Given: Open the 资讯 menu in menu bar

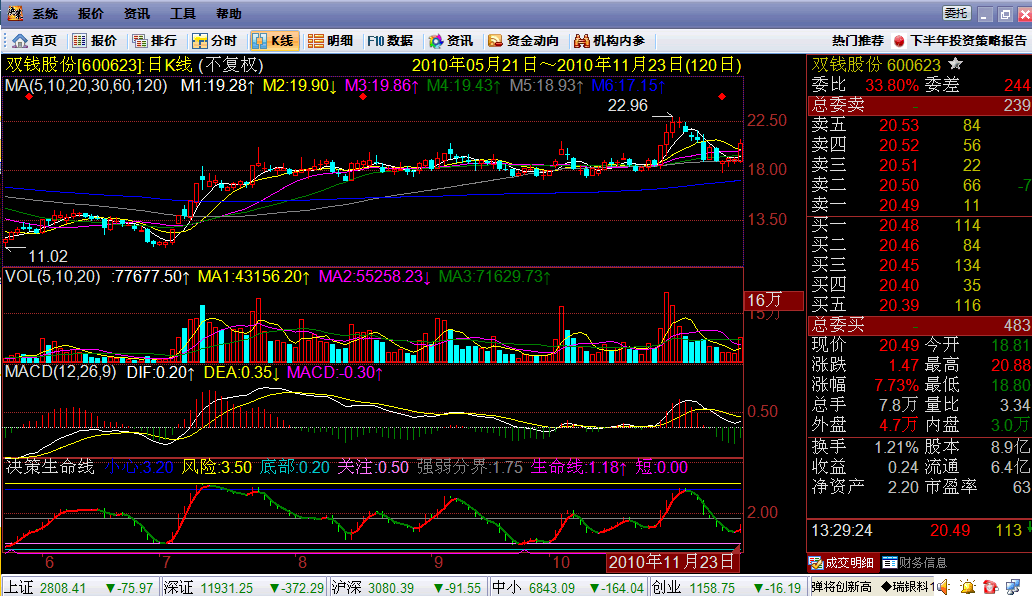Looking at the screenshot, I should pos(137,14).
